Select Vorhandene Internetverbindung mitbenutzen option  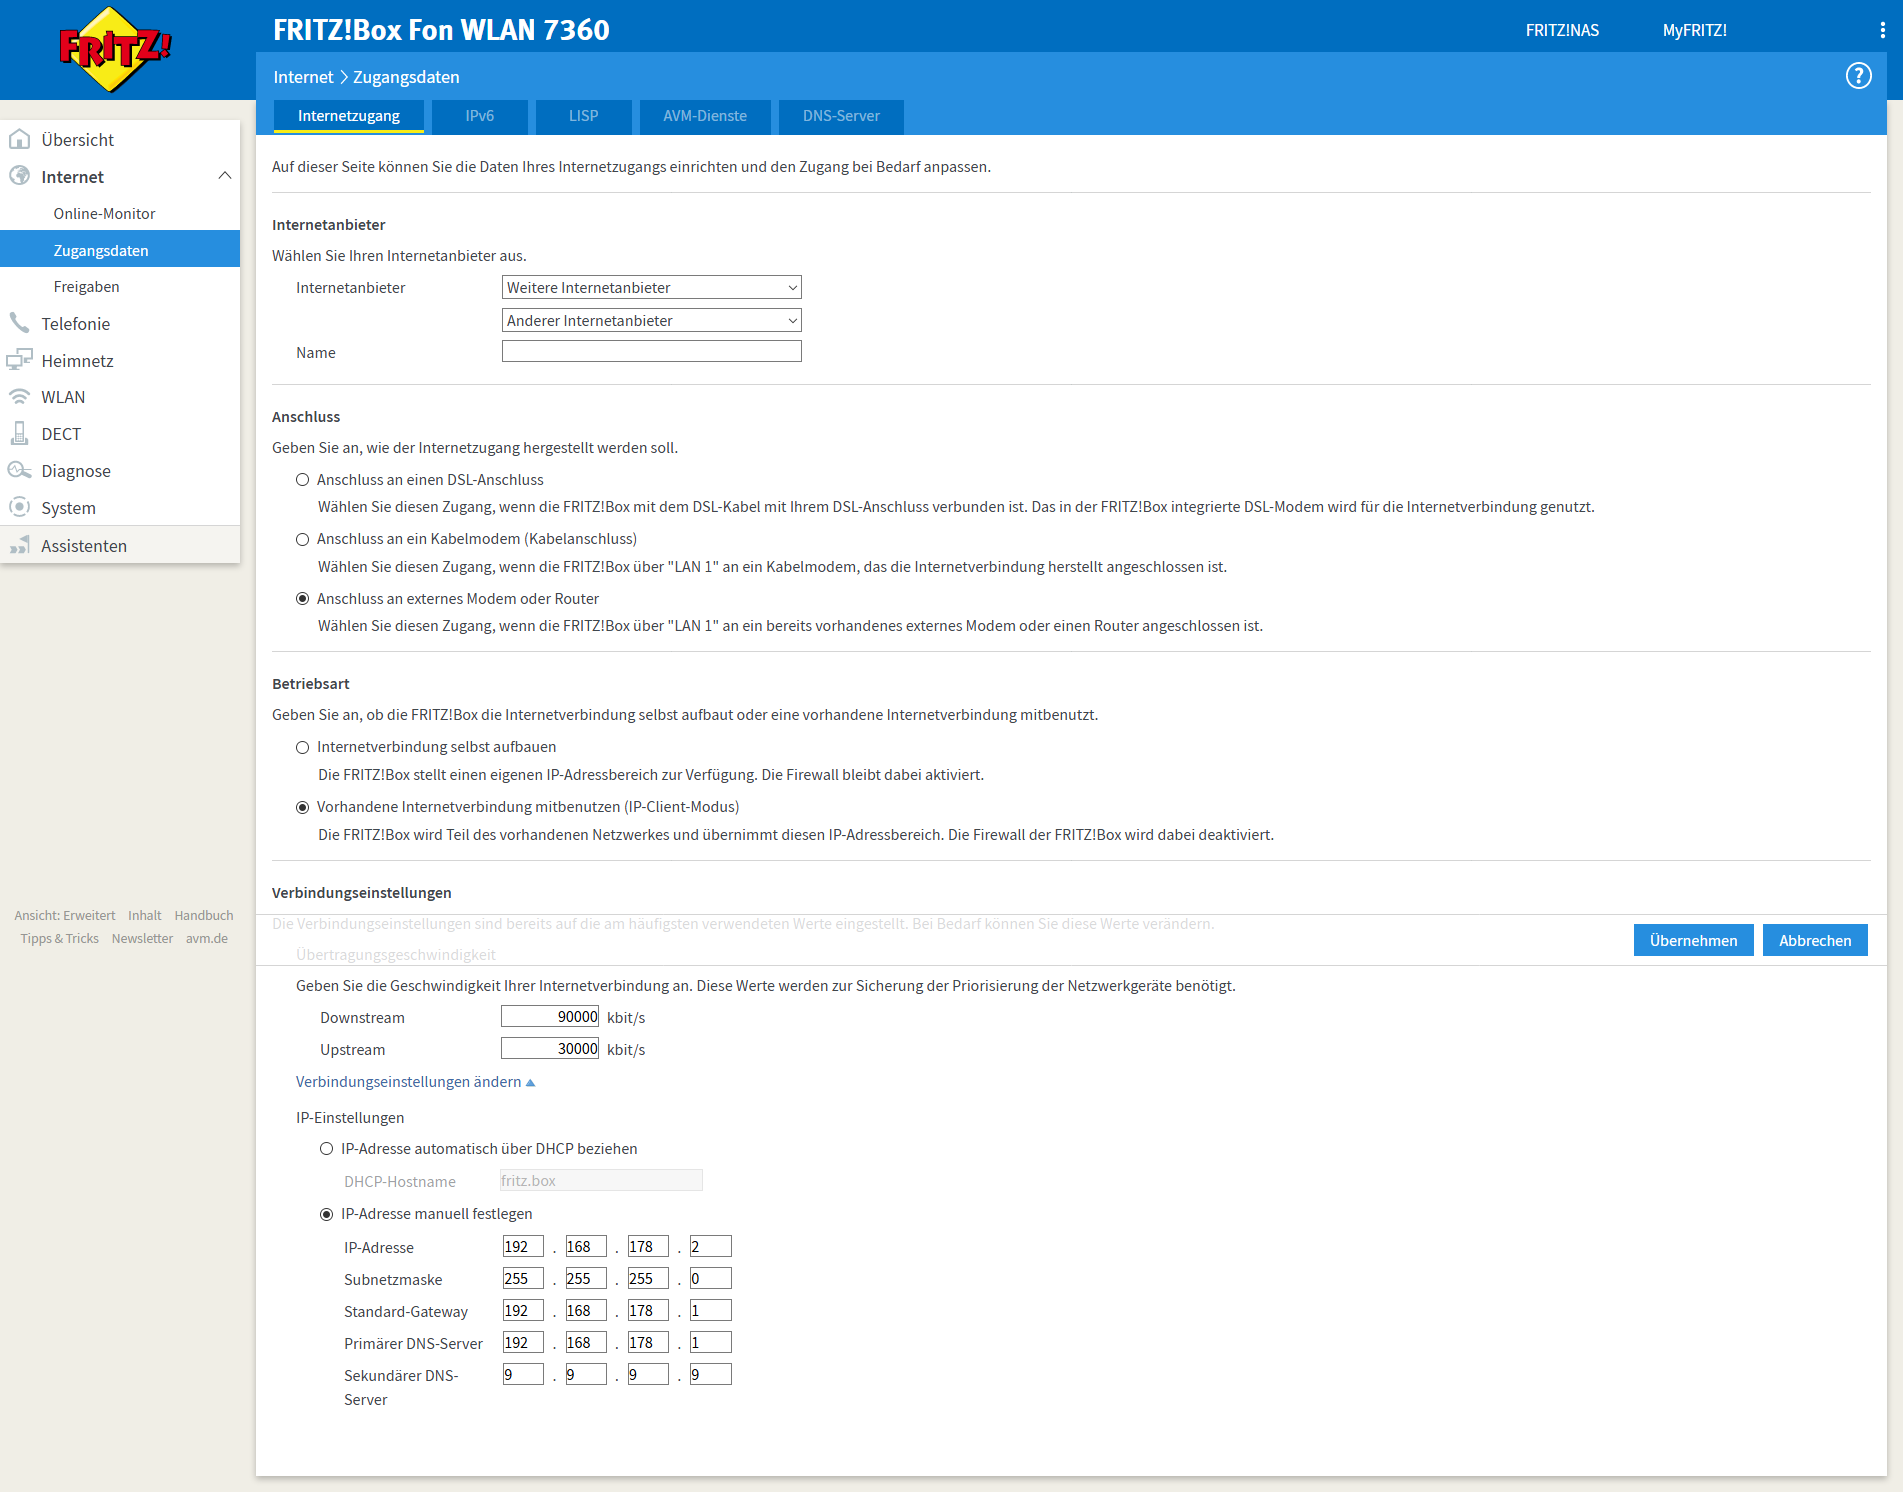pyautogui.click(x=302, y=807)
